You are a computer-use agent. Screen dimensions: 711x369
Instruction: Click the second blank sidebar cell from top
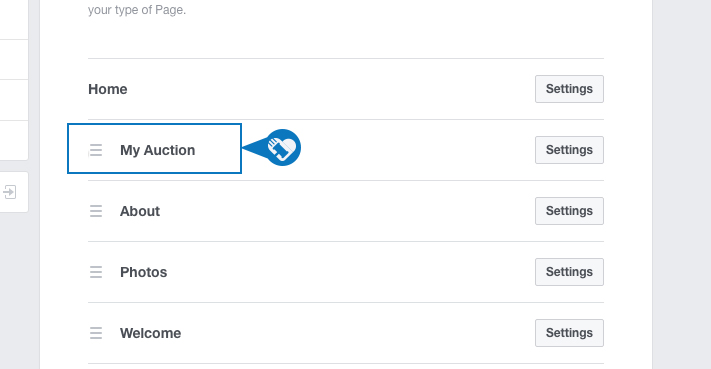pyautogui.click(x=14, y=59)
